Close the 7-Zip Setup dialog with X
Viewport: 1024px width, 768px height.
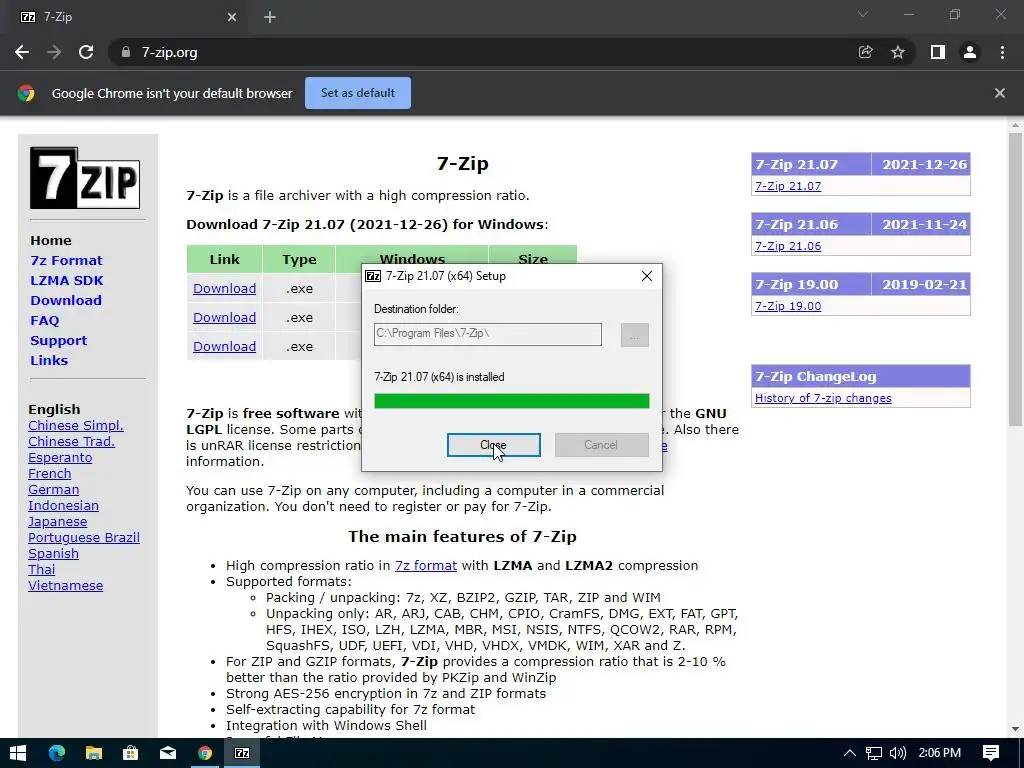(x=647, y=276)
